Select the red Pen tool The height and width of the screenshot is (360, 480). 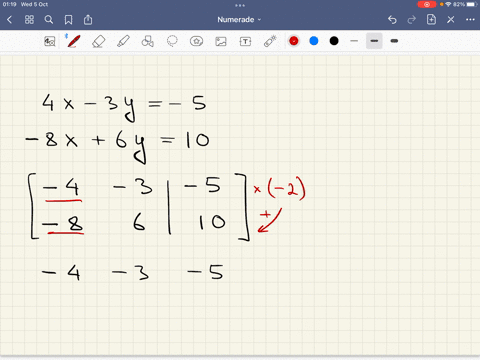click(73, 41)
